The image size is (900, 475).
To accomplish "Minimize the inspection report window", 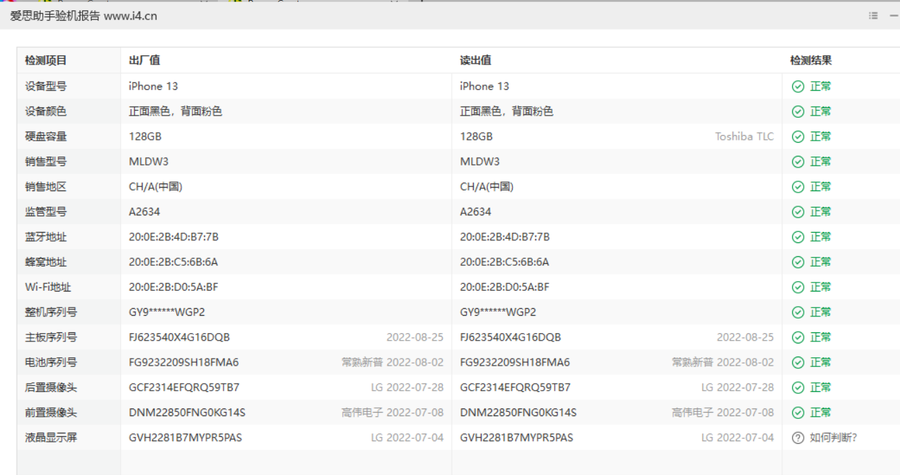I will (x=895, y=16).
